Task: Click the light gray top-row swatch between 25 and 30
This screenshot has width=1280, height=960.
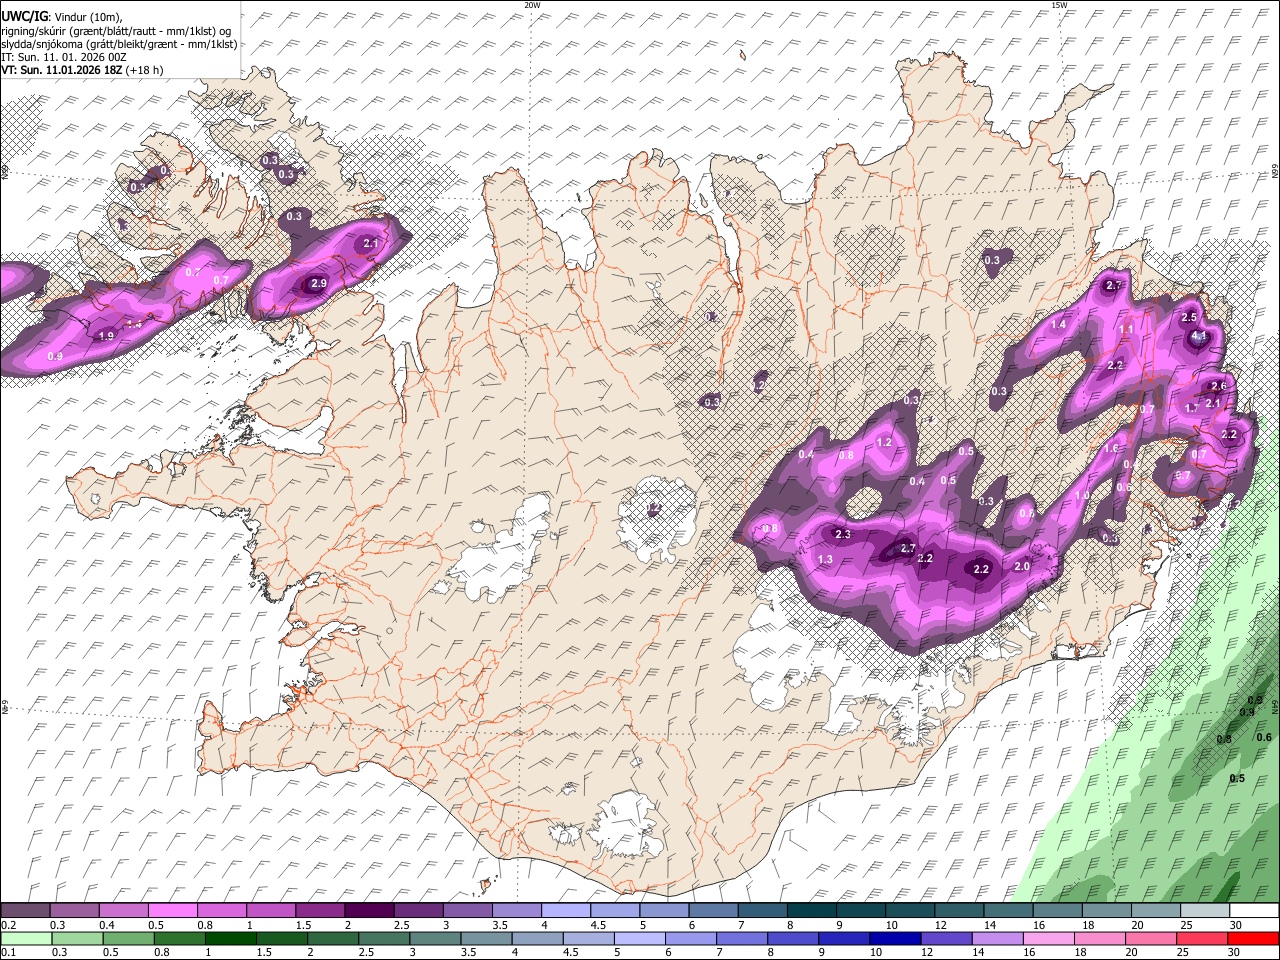Action: click(x=1203, y=911)
